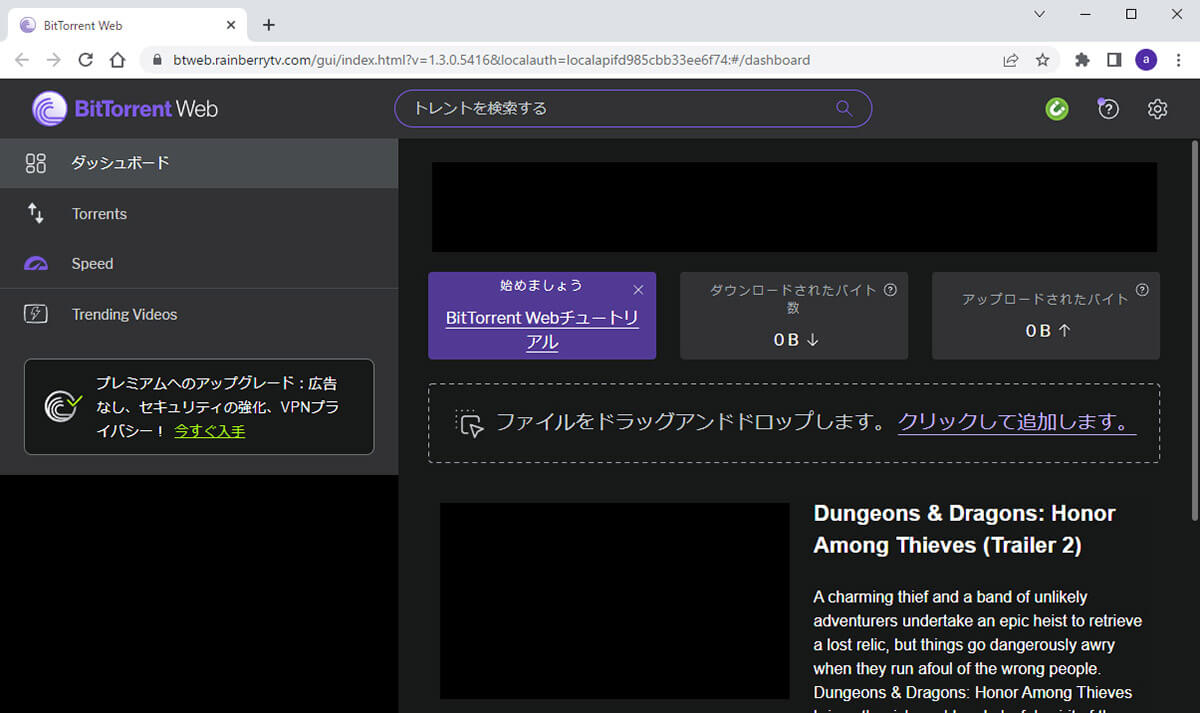The image size is (1200, 713).
Task: Click the 0 B downloaded bytes value
Action: (795, 340)
